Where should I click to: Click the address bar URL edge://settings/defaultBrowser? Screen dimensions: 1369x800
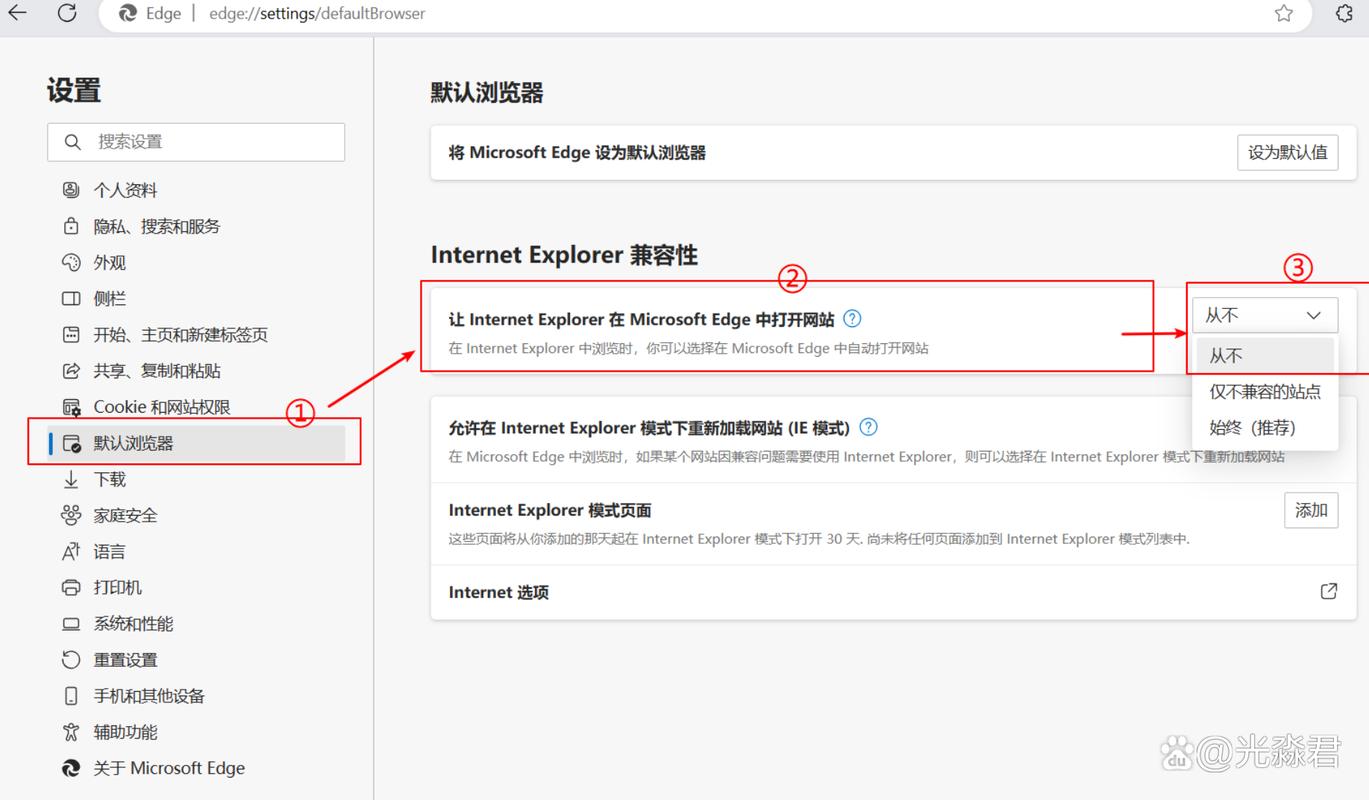pyautogui.click(x=317, y=14)
